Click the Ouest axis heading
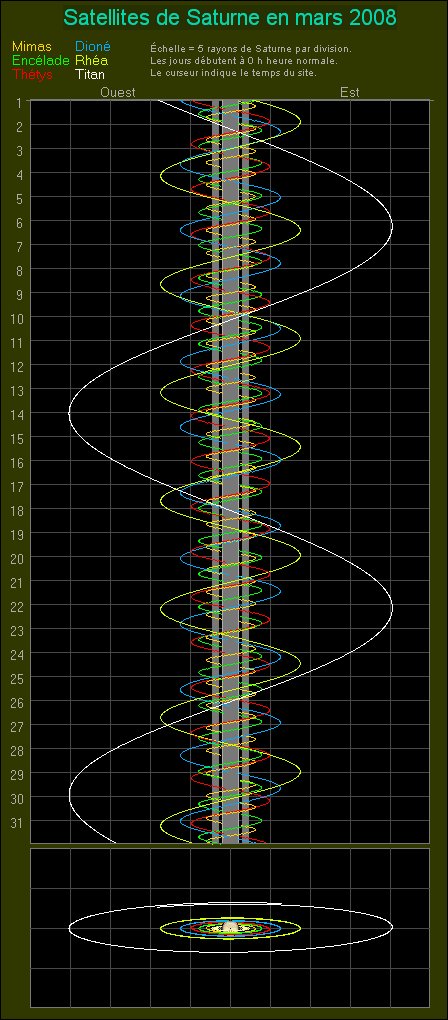The height and width of the screenshot is (1020, 448). click(118, 92)
